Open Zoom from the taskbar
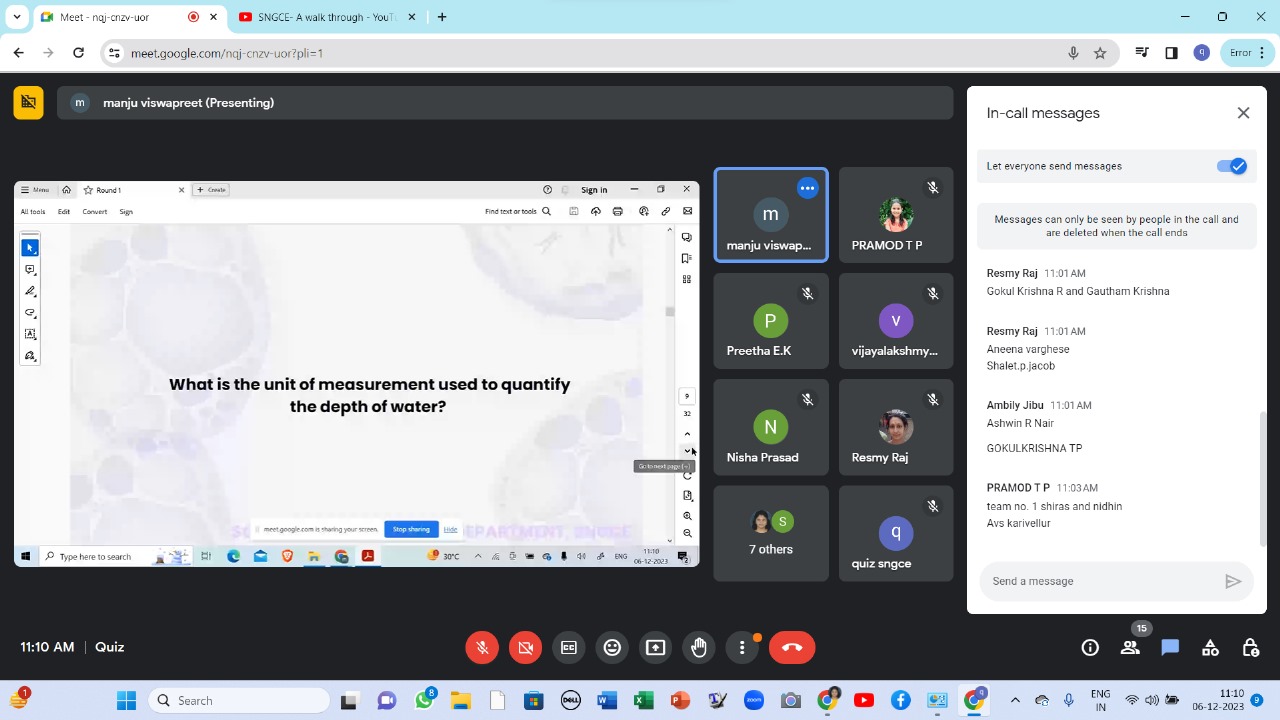The image size is (1280, 720). pos(754,701)
